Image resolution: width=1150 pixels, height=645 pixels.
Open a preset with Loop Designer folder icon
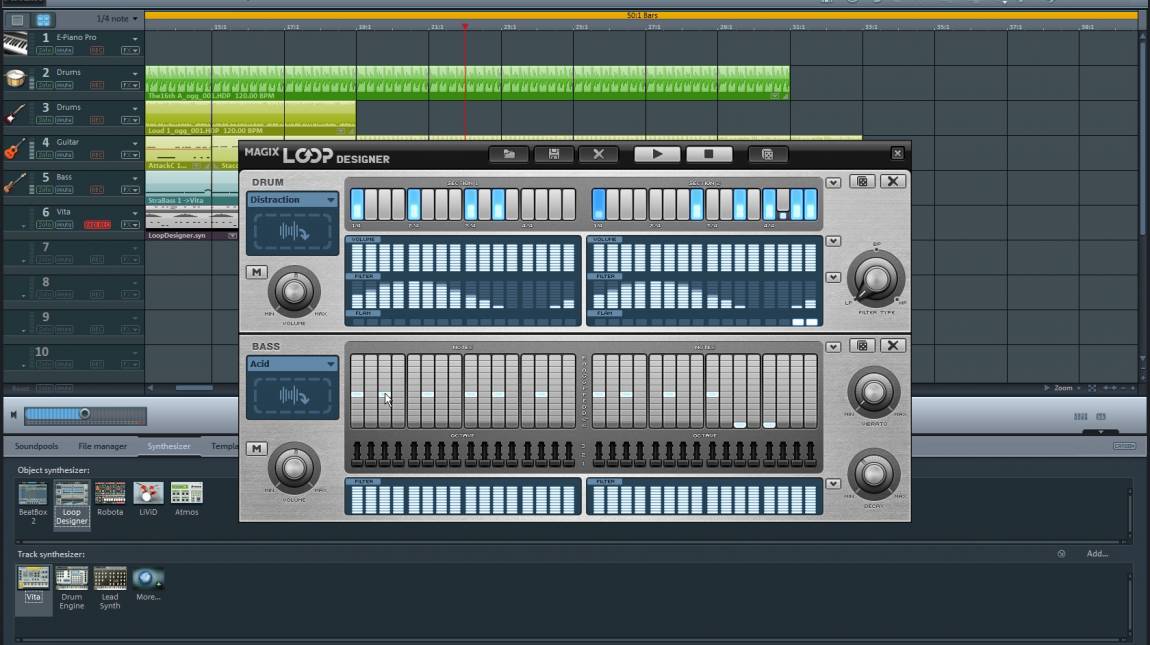tap(508, 154)
